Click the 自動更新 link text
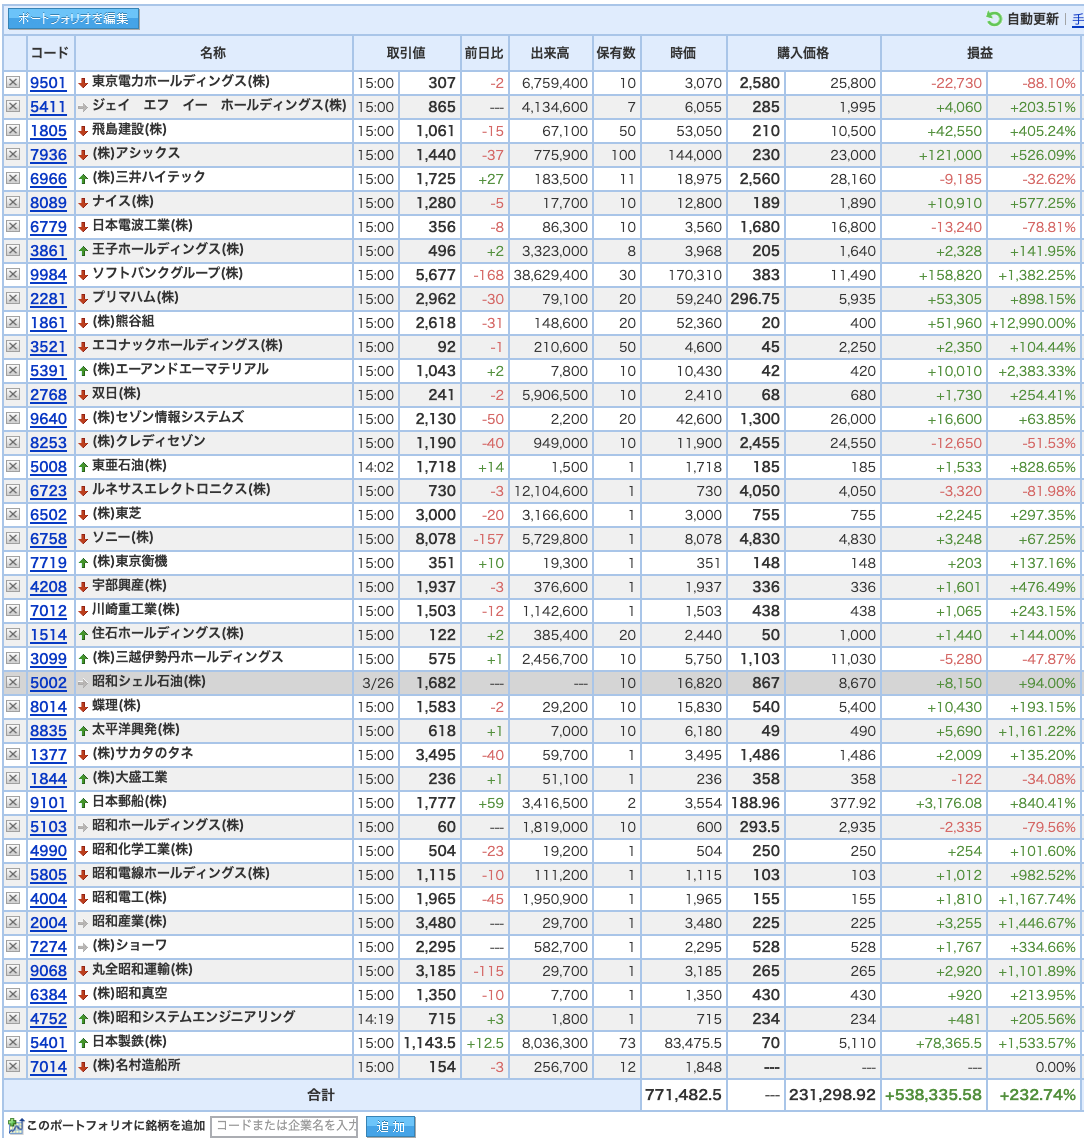Viewport: 1084px width, 1138px height. coord(1032,20)
